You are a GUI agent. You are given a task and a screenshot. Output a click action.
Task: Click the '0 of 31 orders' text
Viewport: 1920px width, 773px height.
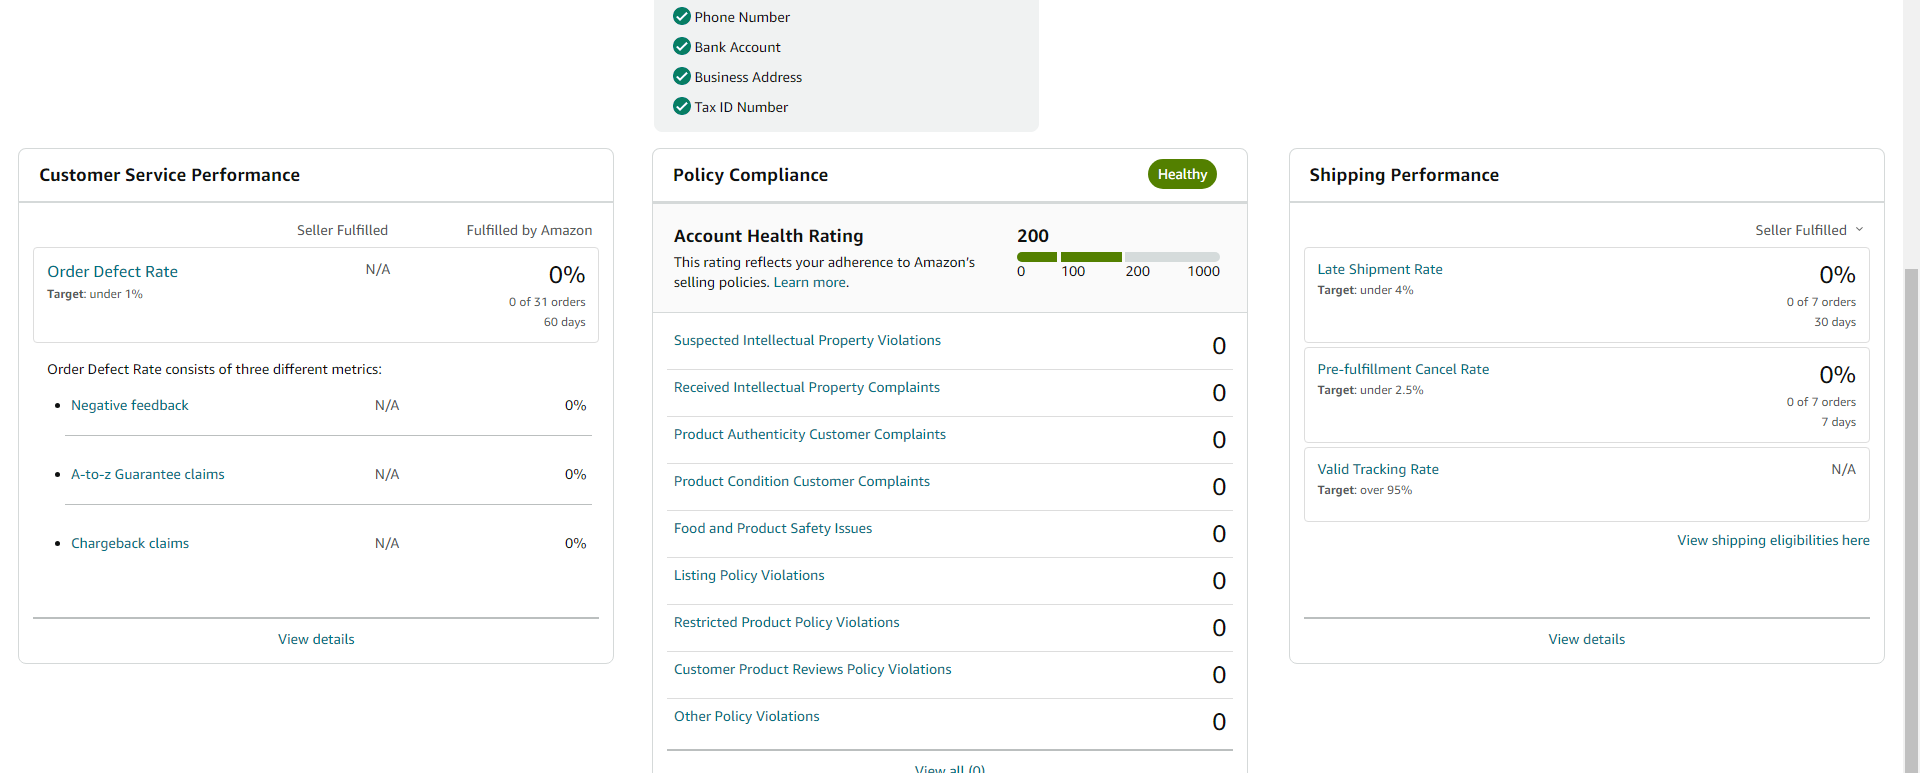[547, 302]
